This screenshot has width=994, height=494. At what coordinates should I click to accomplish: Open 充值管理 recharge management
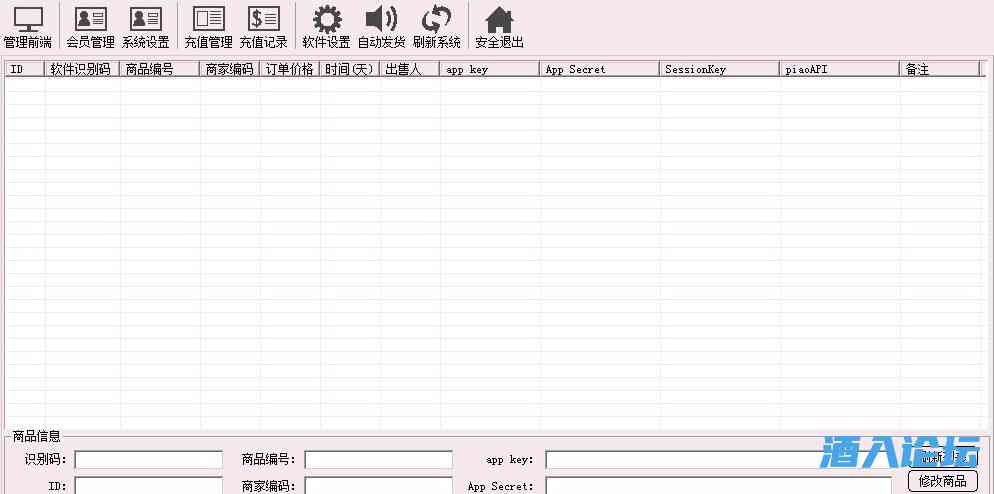[x=209, y=27]
